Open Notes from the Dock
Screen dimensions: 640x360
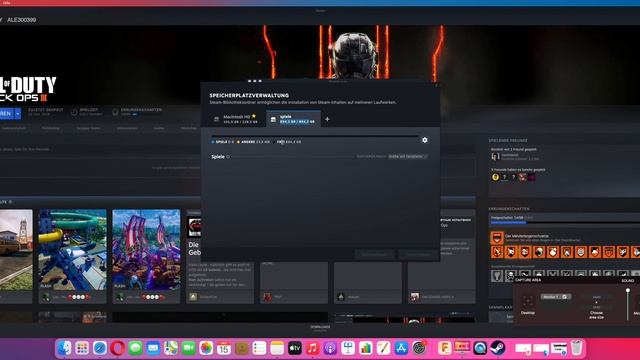point(277,348)
